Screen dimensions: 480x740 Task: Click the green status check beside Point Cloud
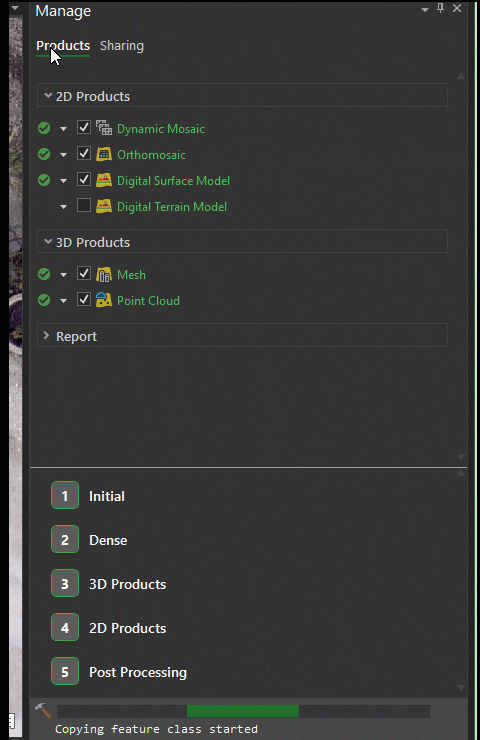point(44,300)
